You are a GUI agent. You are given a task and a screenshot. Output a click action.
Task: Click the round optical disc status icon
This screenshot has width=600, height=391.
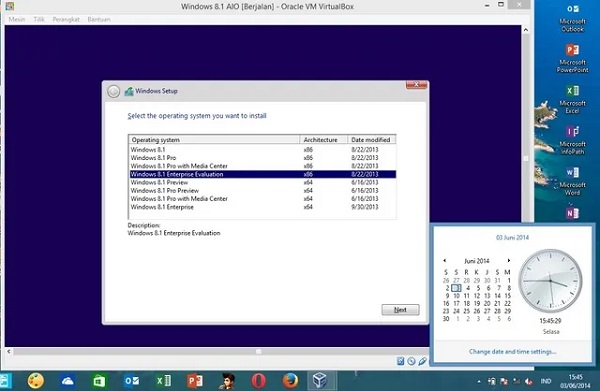[x=411, y=361]
